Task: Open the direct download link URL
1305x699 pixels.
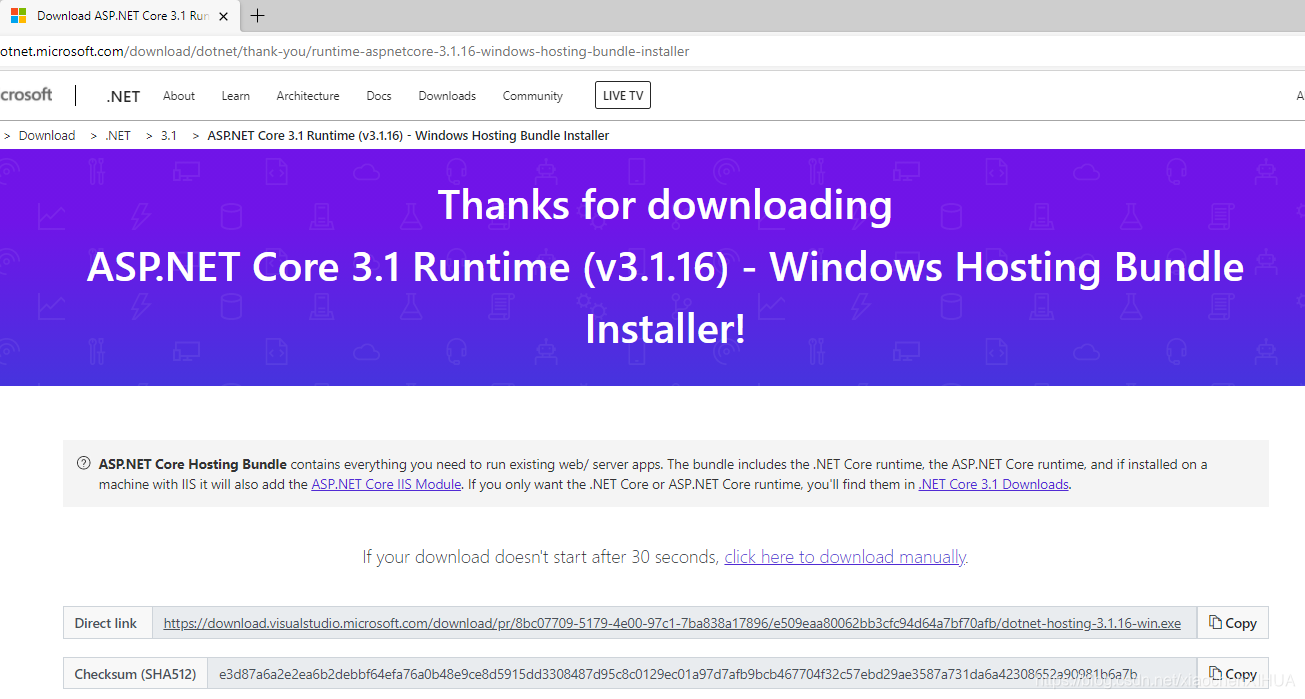Action: [x=672, y=623]
